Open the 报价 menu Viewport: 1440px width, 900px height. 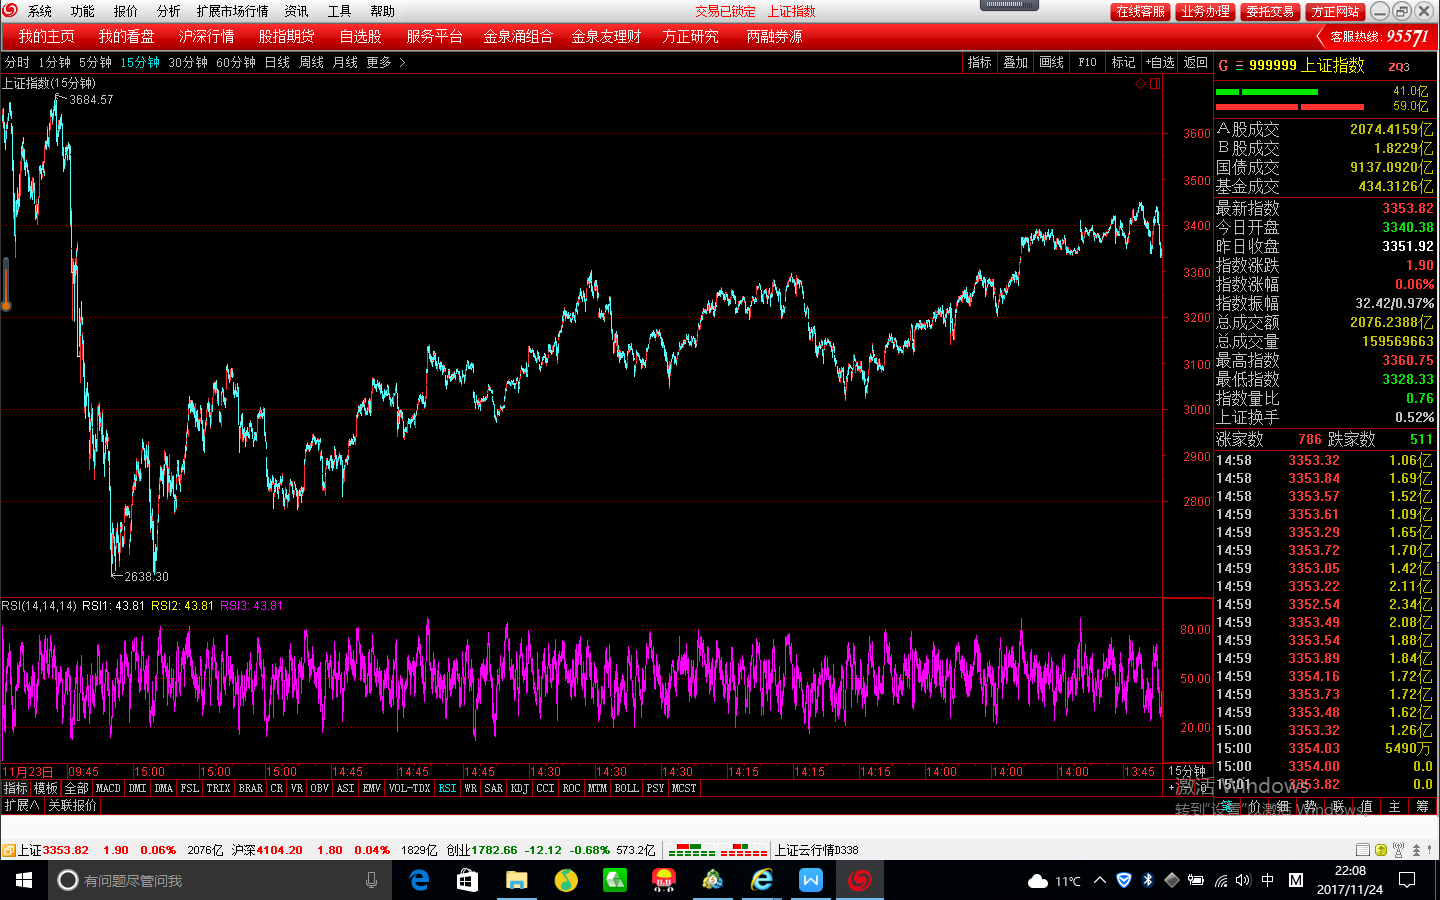125,12
